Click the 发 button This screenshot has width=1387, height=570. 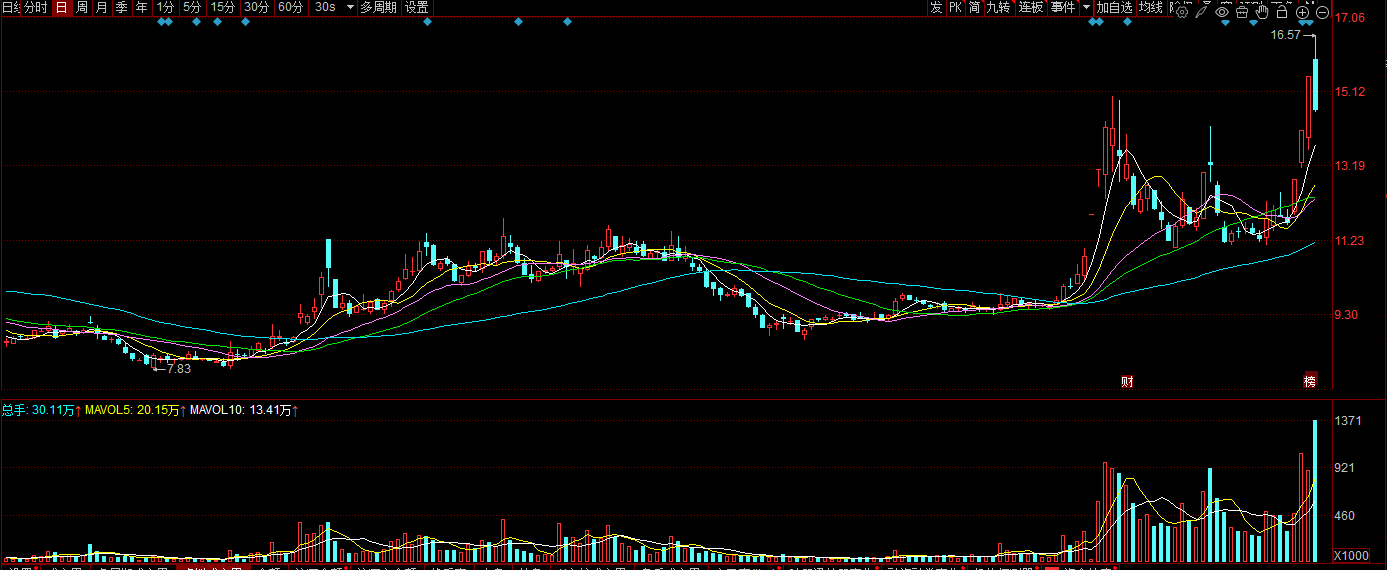pos(936,7)
